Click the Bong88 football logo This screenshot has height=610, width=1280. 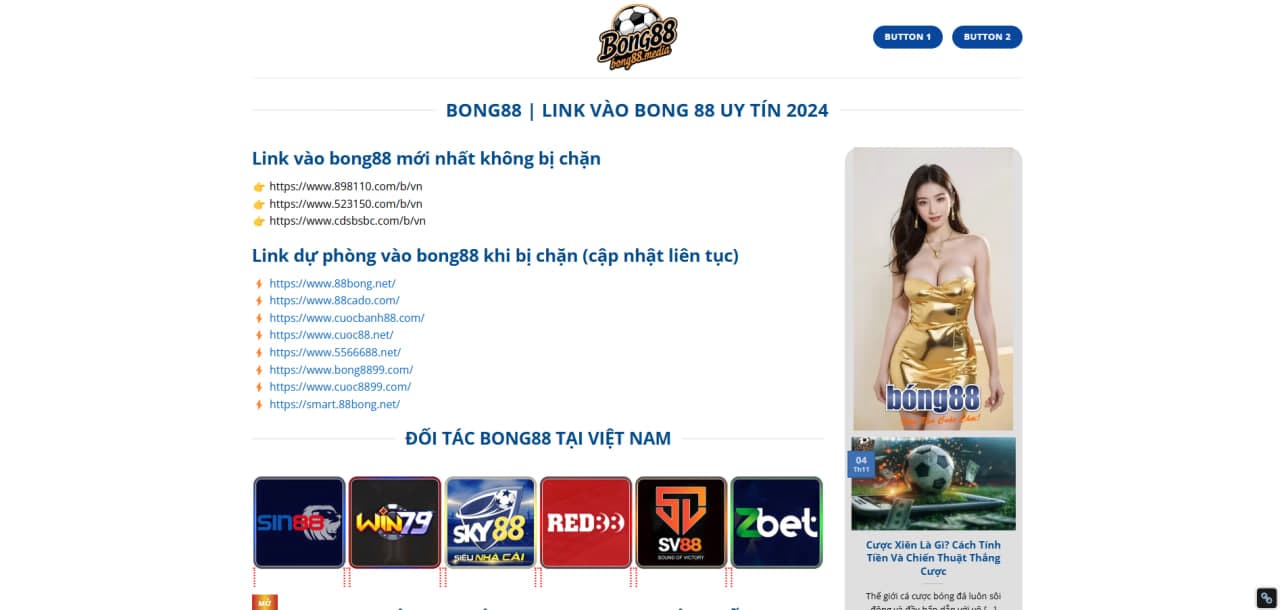(x=637, y=37)
